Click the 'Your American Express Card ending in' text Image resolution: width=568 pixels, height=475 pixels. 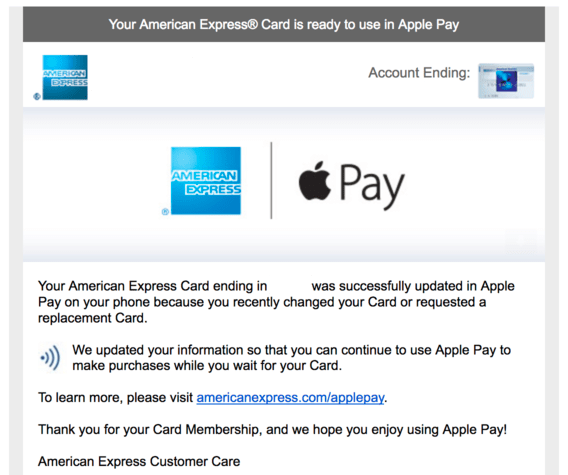[x=153, y=286]
